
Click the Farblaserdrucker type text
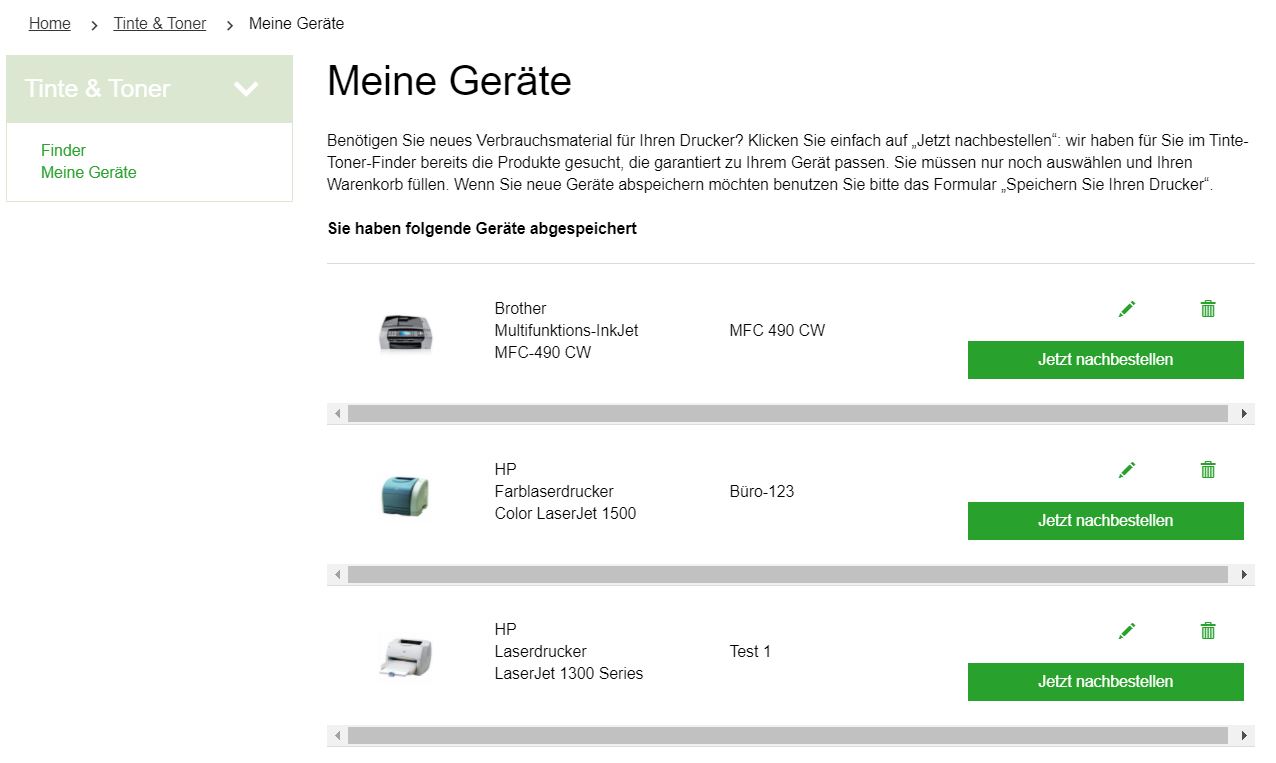pyautogui.click(x=554, y=492)
